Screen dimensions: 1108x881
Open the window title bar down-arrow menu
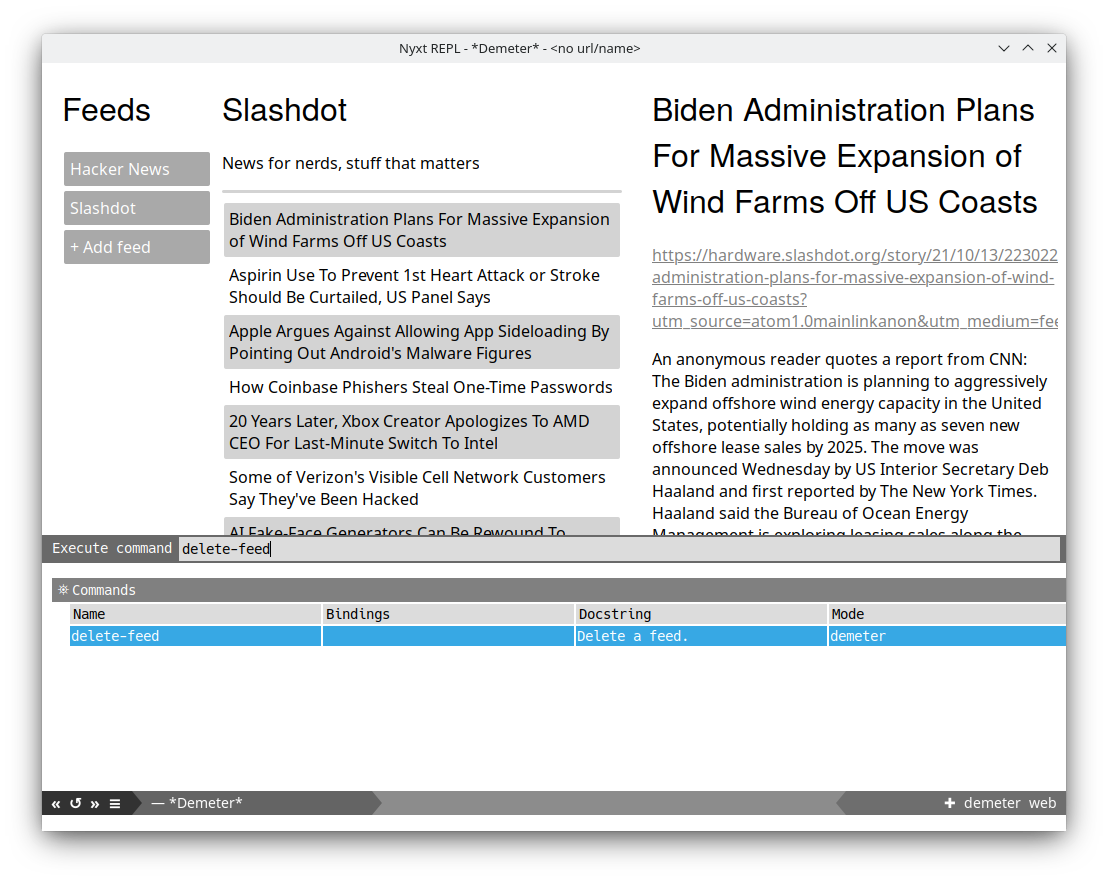point(1004,48)
